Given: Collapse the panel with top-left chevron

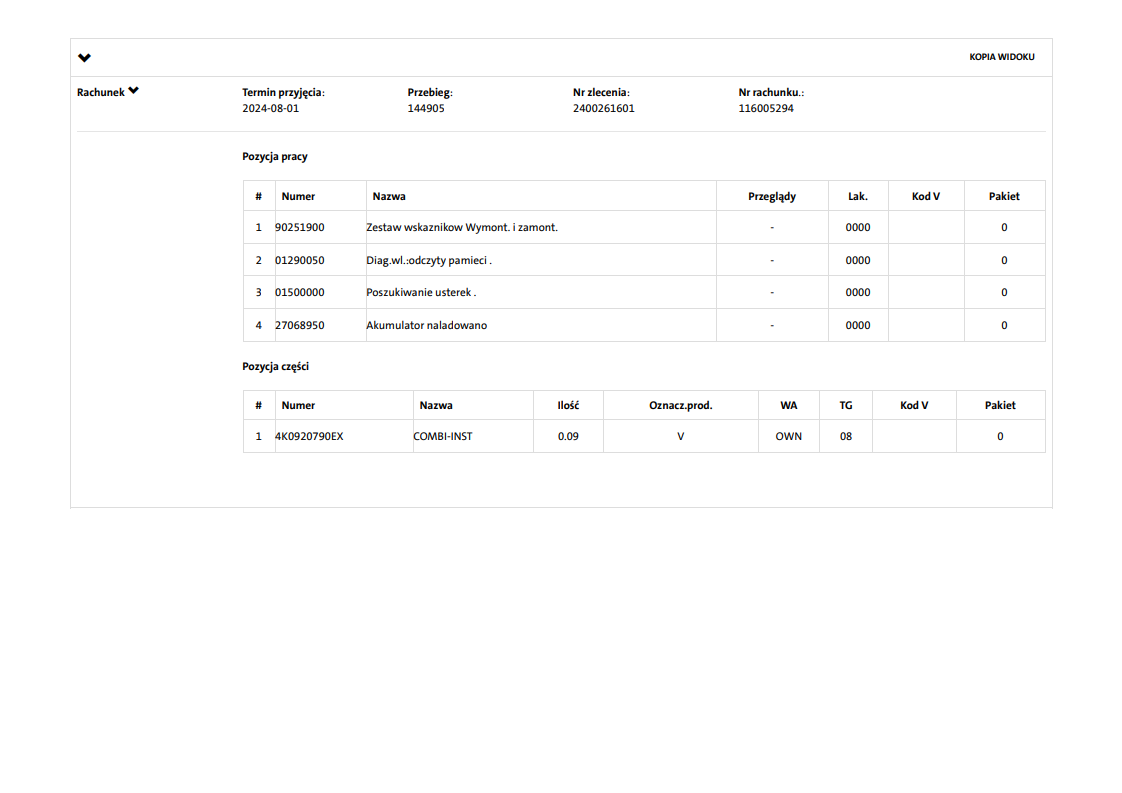Looking at the screenshot, I should (84, 58).
